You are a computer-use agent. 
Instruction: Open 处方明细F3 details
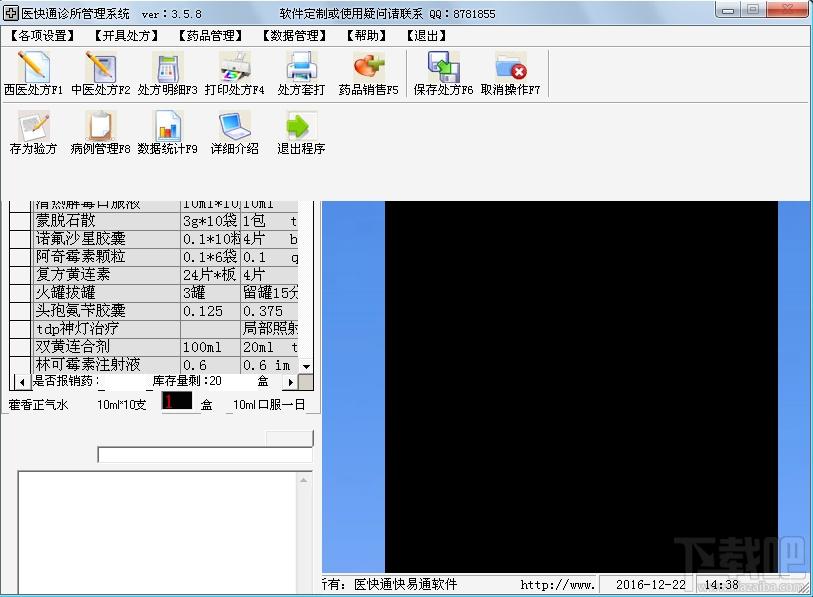tap(167, 74)
